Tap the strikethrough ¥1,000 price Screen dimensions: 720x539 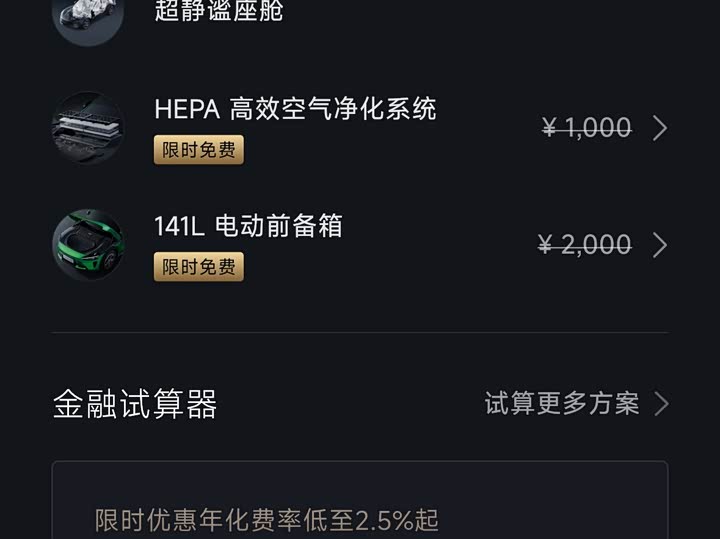click(x=587, y=128)
